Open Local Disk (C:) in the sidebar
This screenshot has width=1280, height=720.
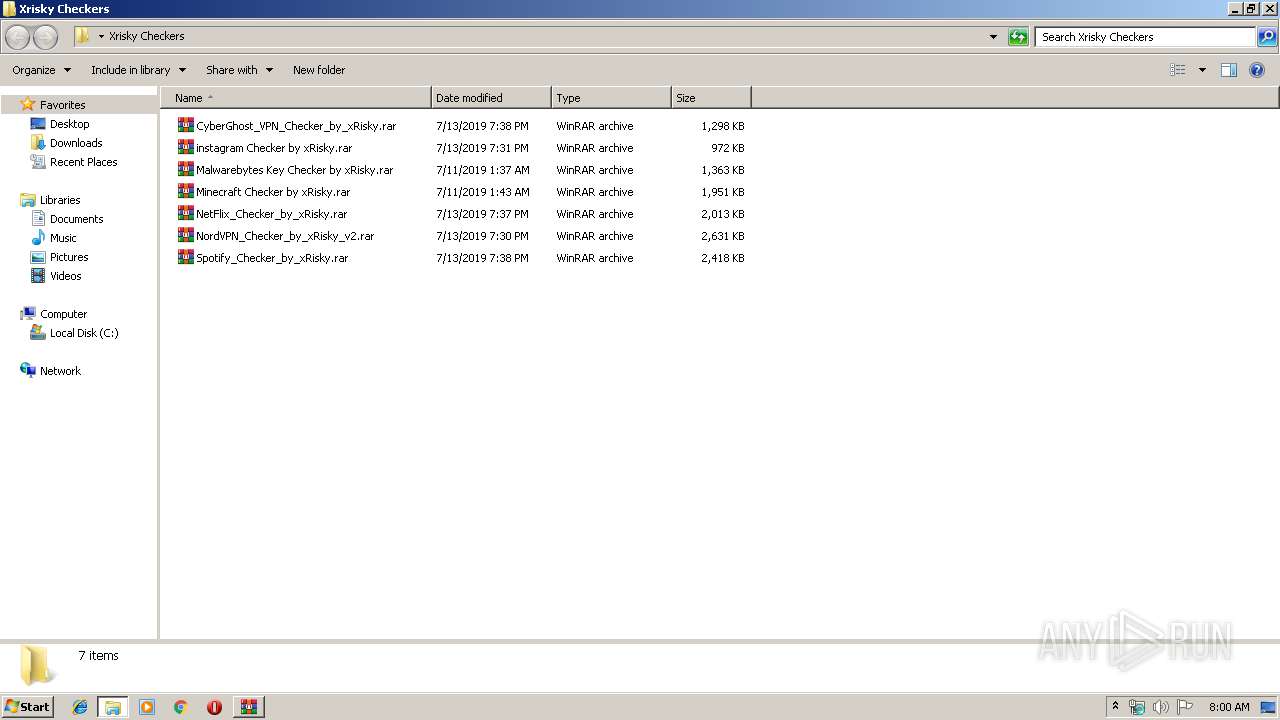click(84, 333)
